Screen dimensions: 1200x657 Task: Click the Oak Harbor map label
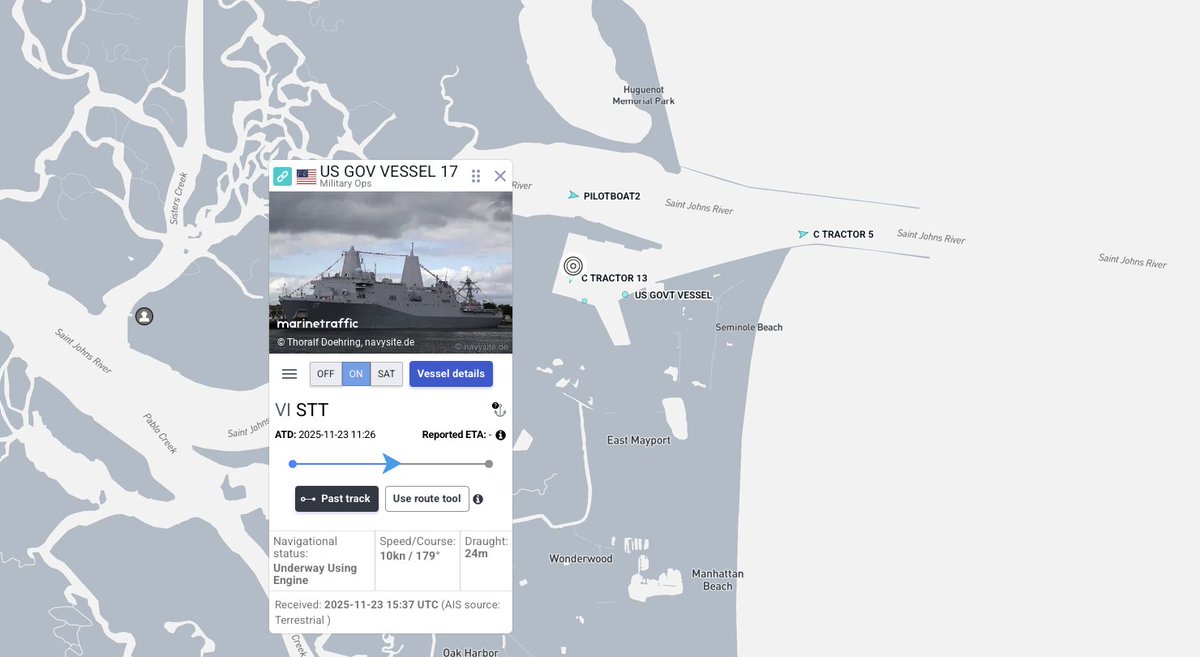pyautogui.click(x=471, y=652)
